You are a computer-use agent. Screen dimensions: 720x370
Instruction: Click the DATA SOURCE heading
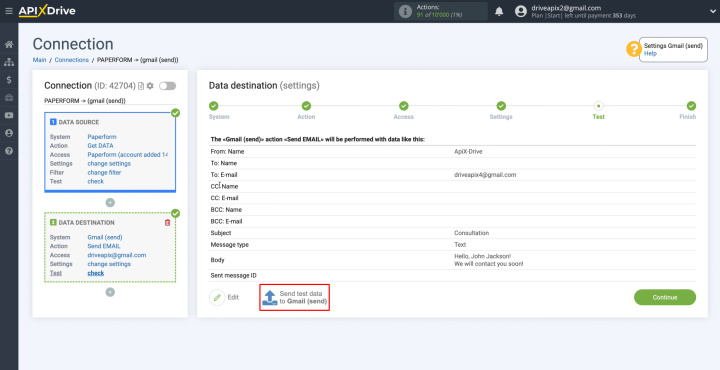point(79,122)
